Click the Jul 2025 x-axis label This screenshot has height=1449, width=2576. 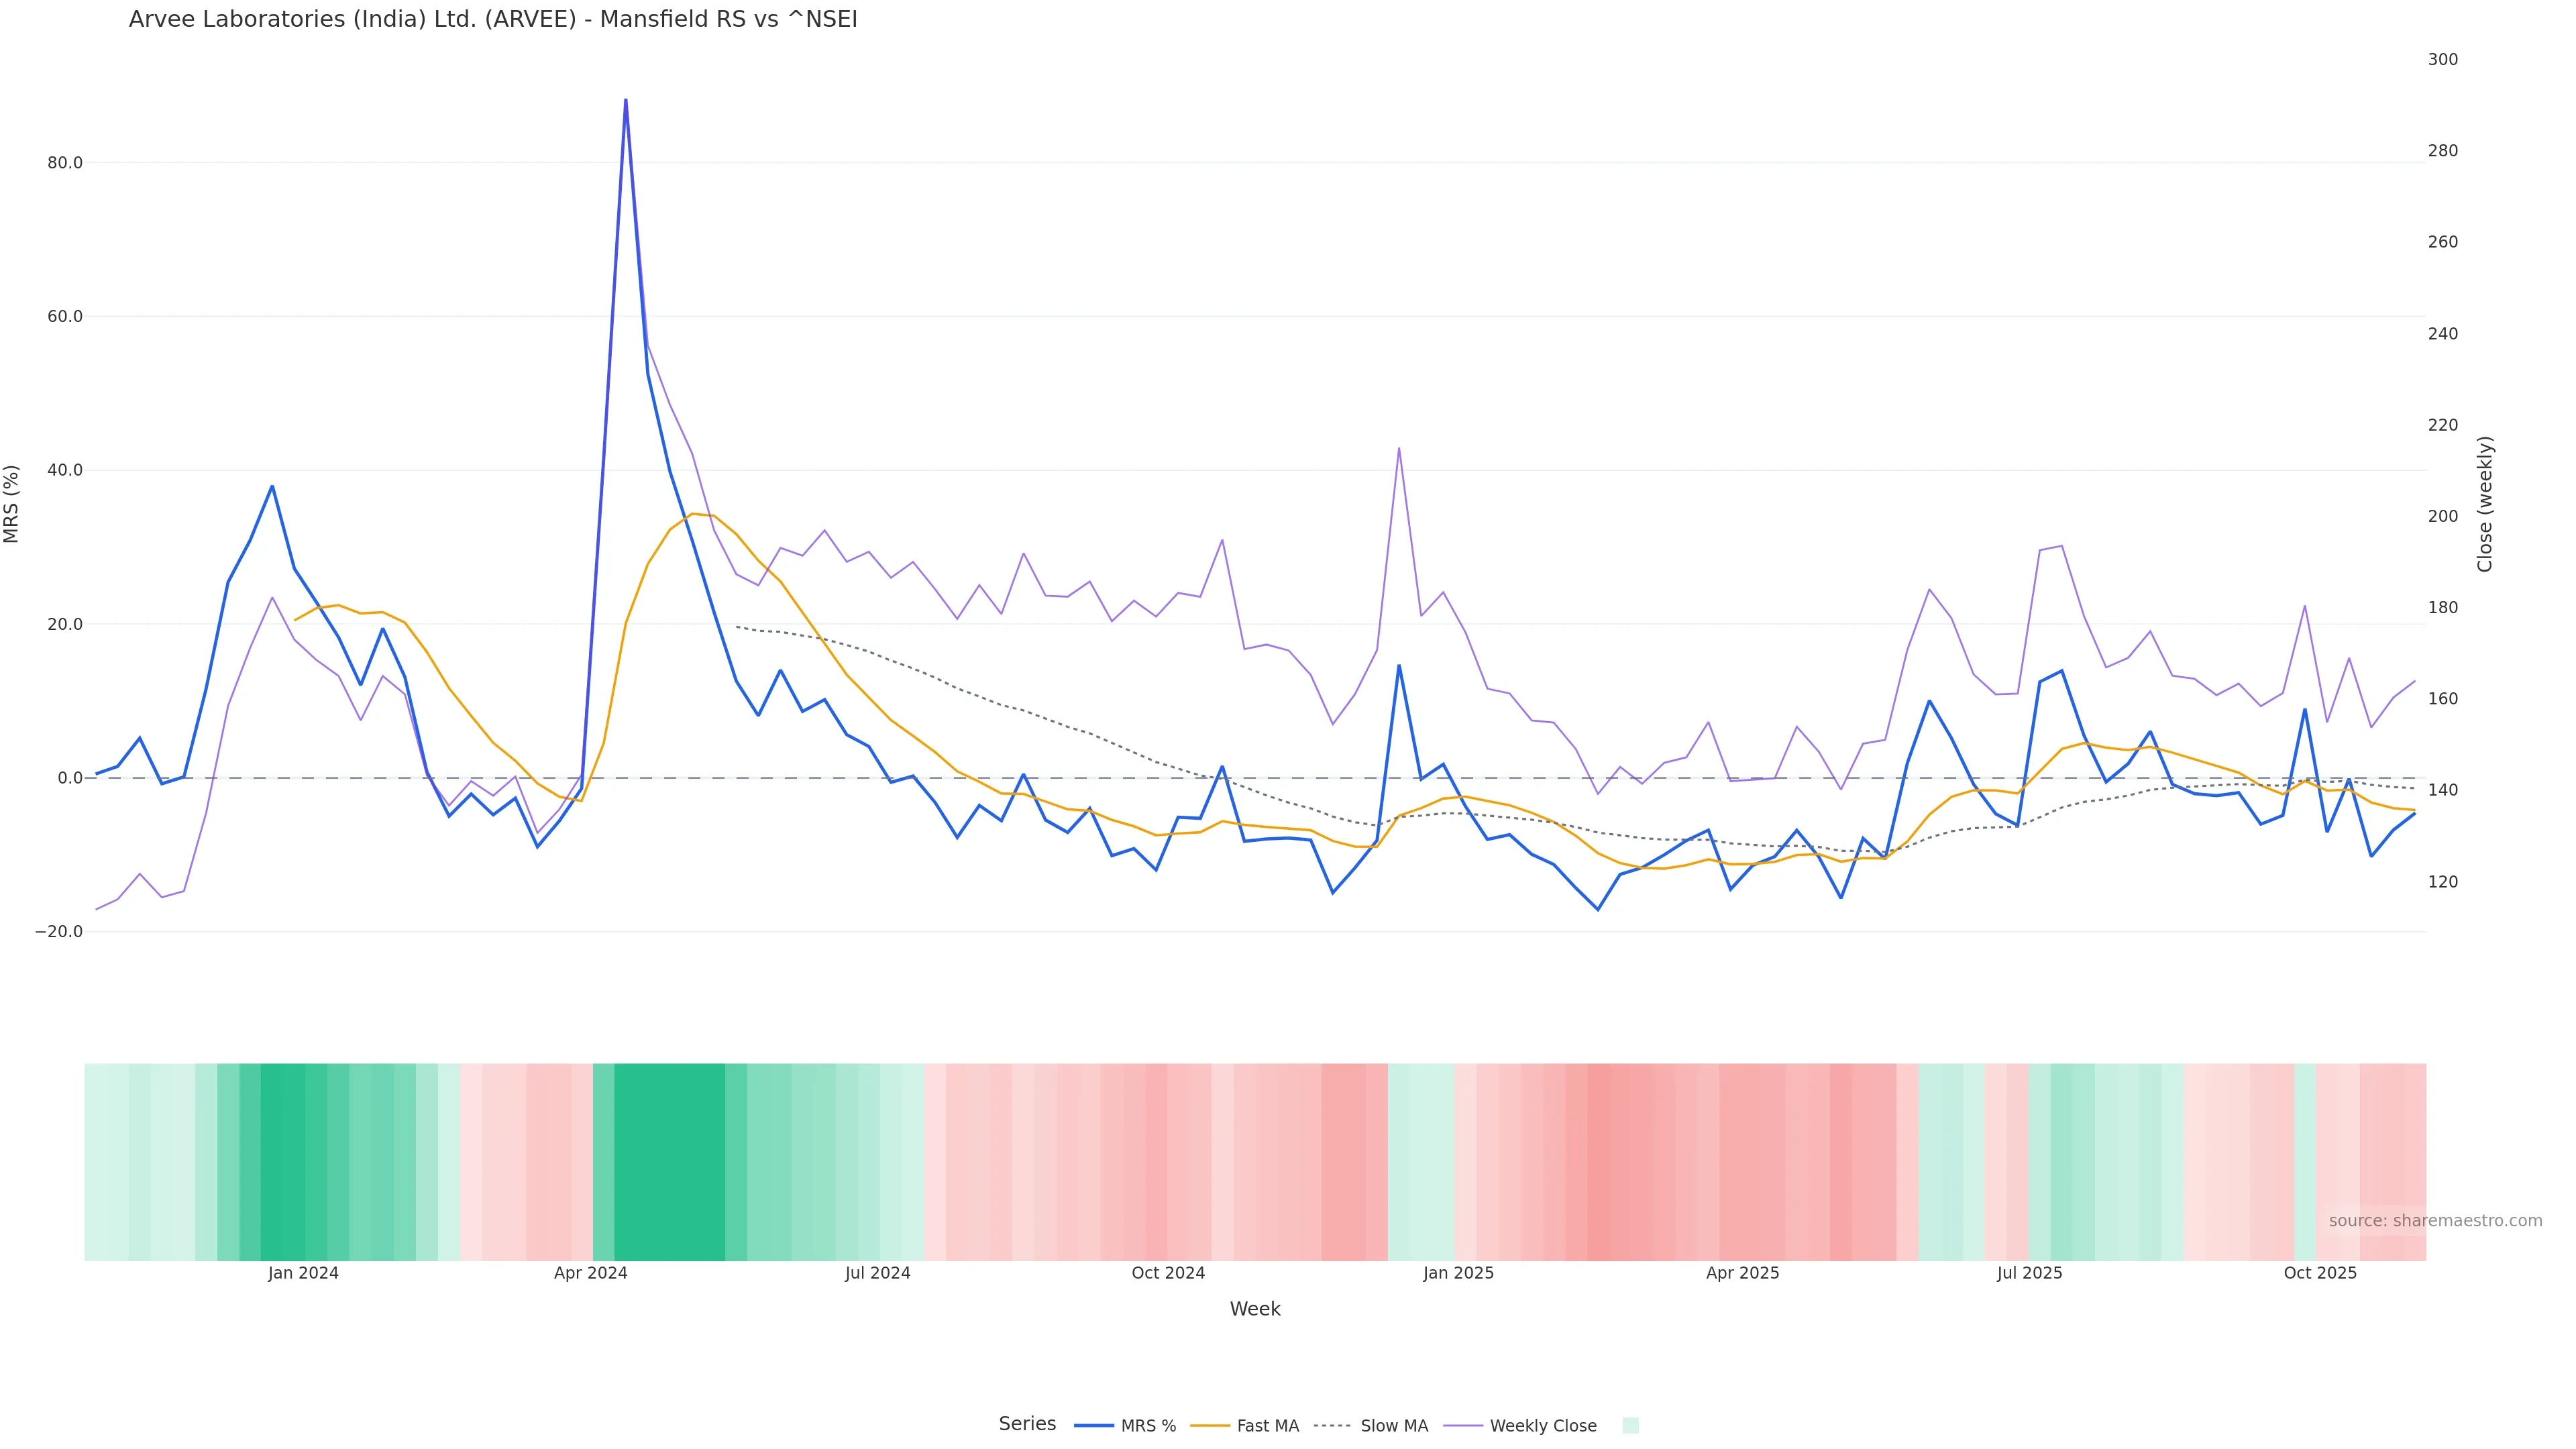pyautogui.click(x=2029, y=1273)
